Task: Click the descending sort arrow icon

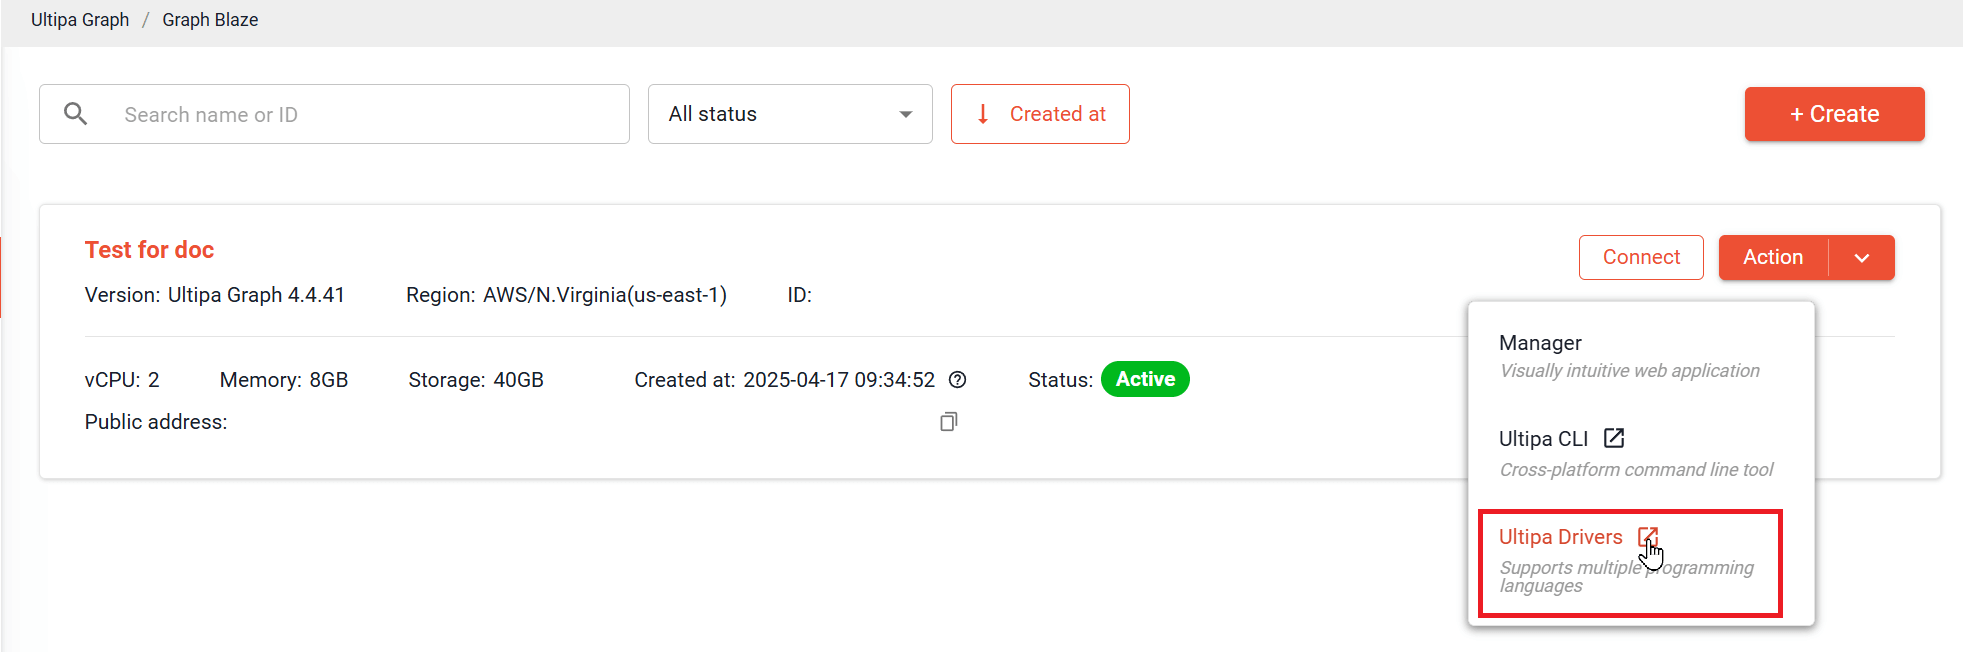Action: pyautogui.click(x=983, y=114)
